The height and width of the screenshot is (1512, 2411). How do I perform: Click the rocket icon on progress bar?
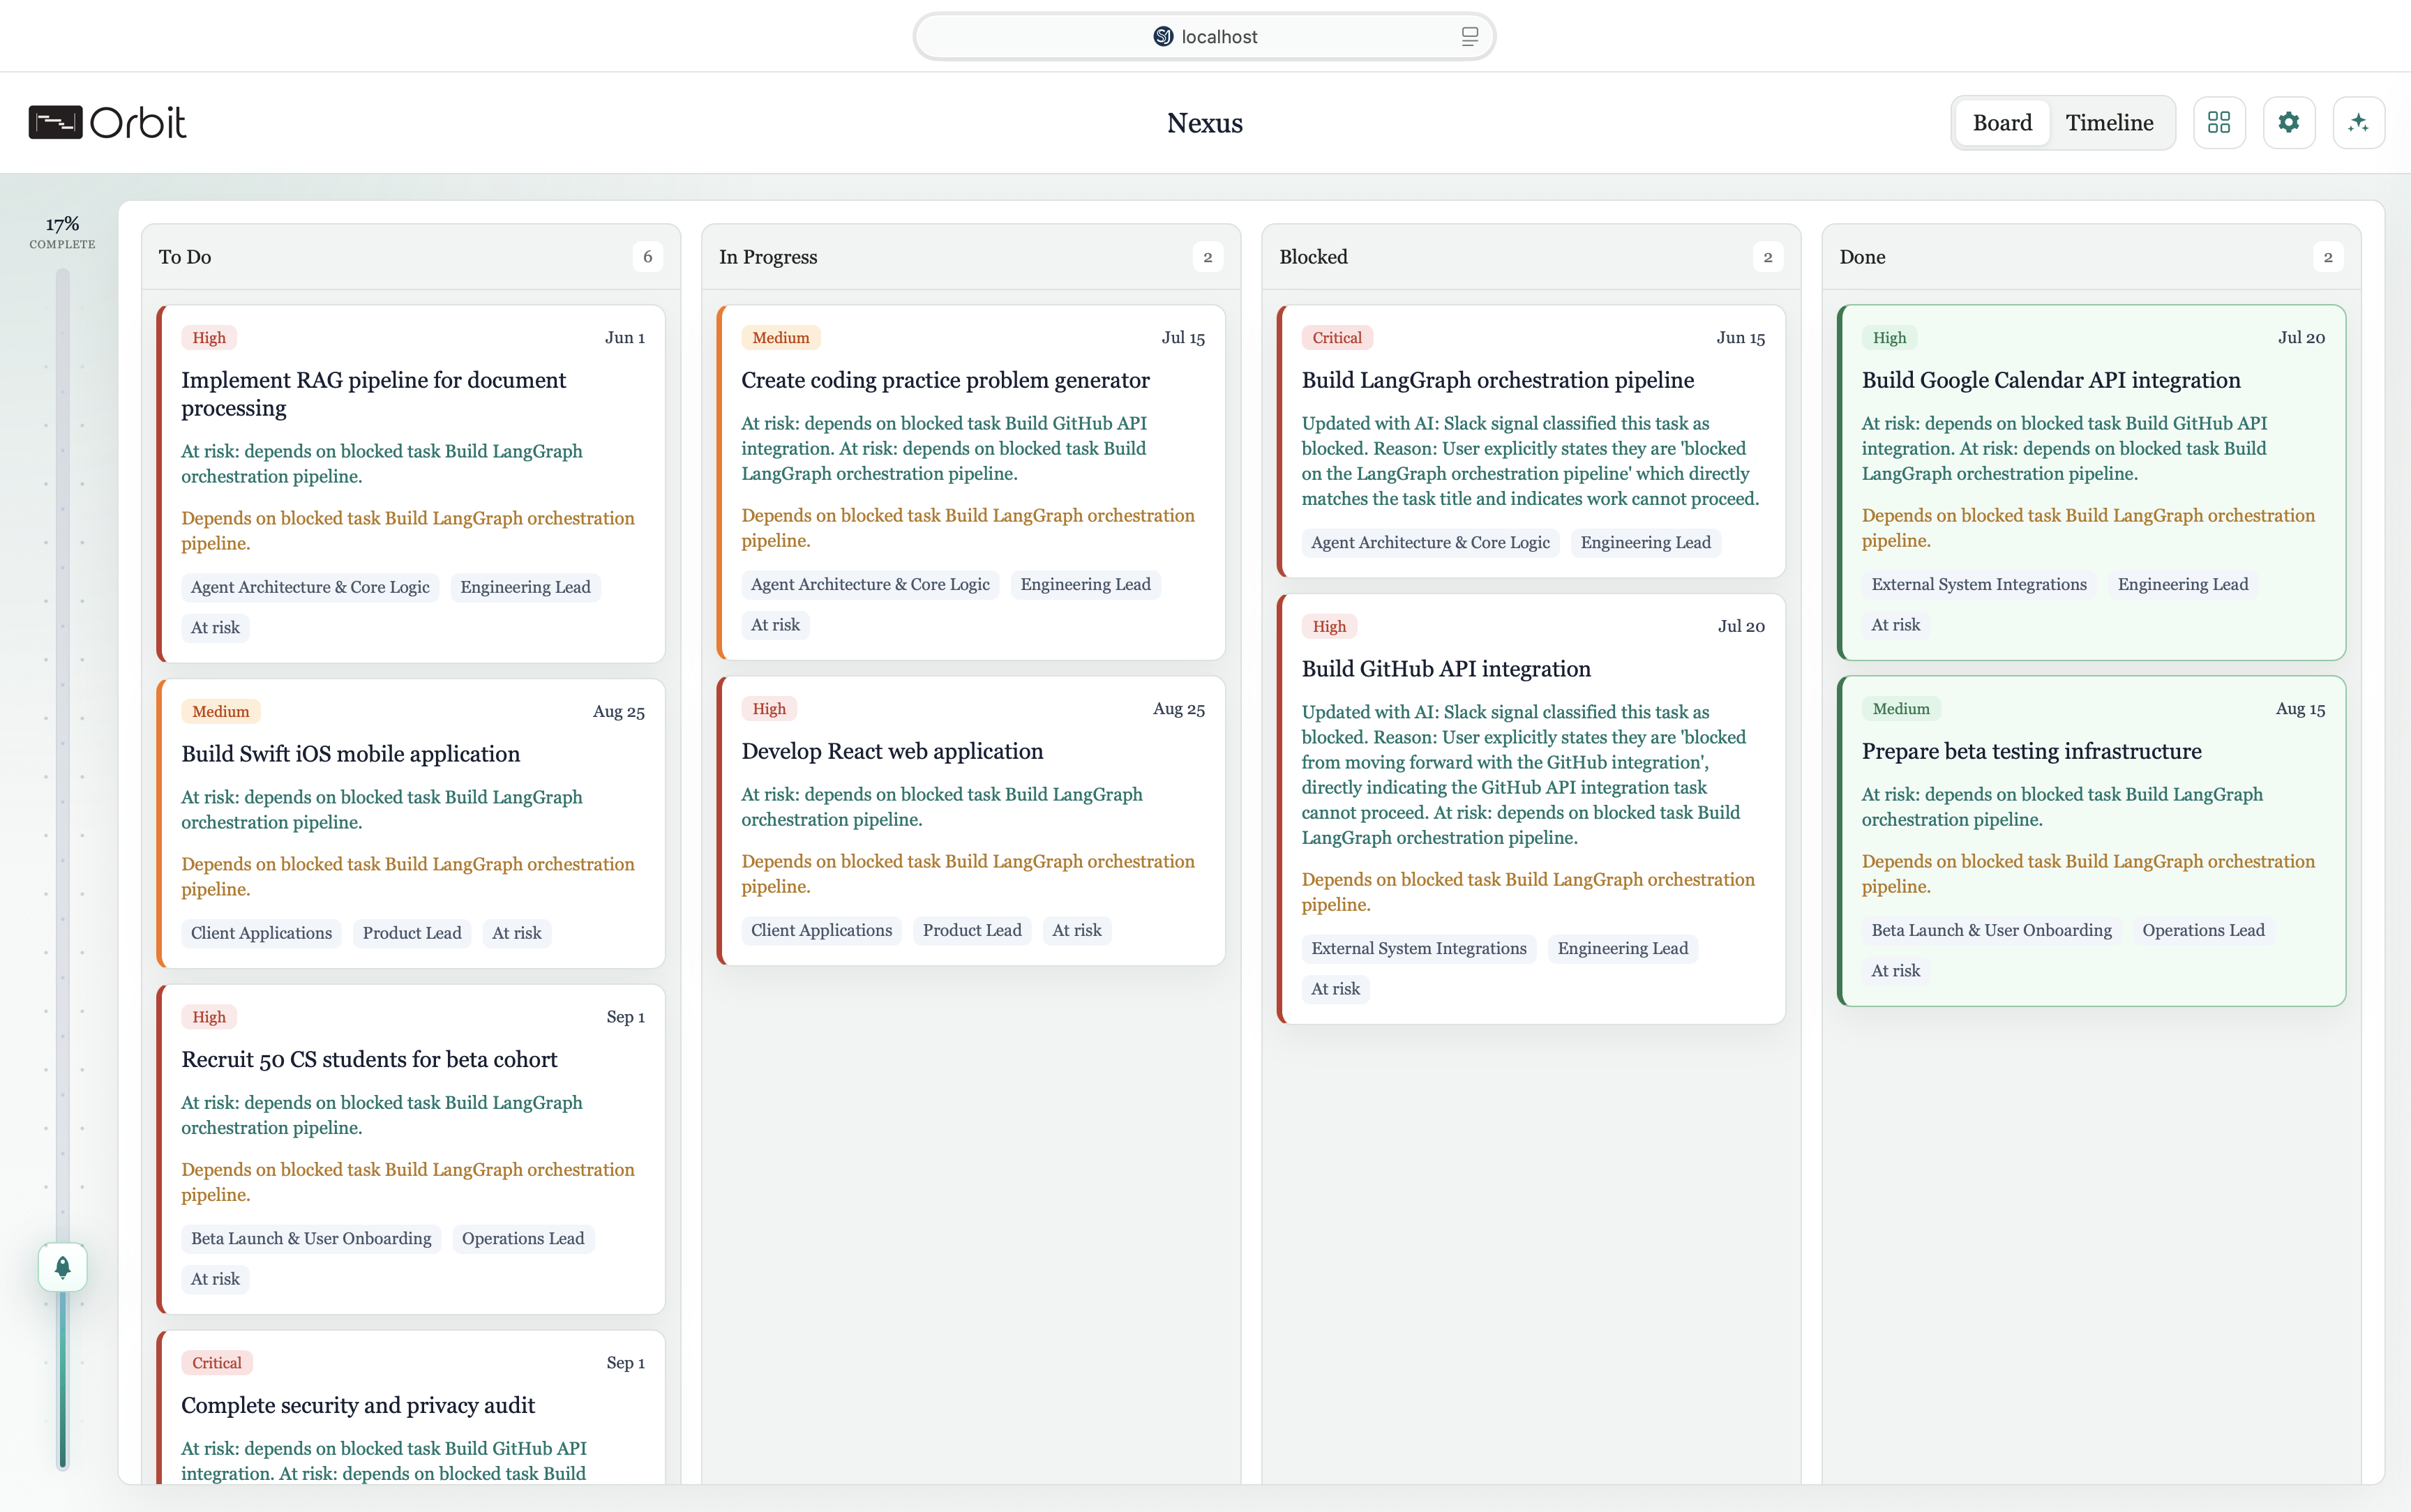62,1268
